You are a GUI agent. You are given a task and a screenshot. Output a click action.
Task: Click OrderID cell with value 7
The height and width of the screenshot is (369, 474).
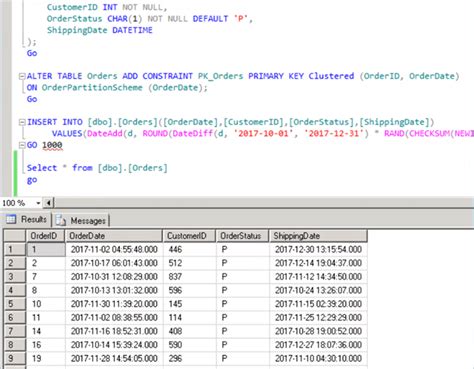pyautogui.click(x=46, y=277)
